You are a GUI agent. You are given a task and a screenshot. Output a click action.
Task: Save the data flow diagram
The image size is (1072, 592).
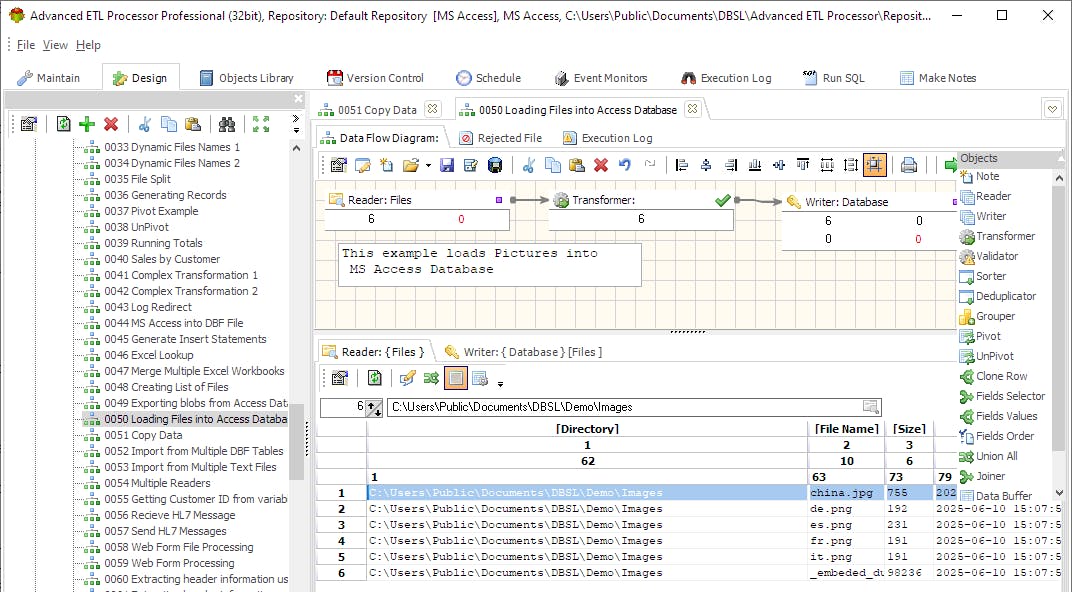click(446, 165)
